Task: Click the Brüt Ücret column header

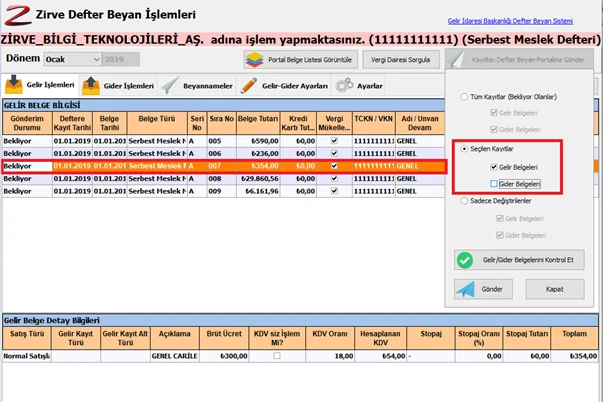Action: (x=224, y=338)
